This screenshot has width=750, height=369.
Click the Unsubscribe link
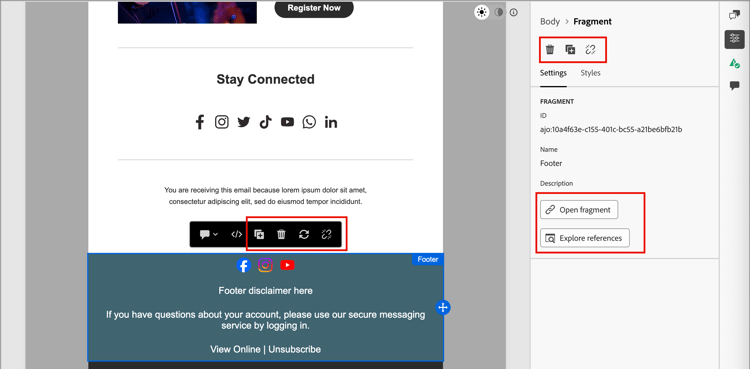coord(295,349)
